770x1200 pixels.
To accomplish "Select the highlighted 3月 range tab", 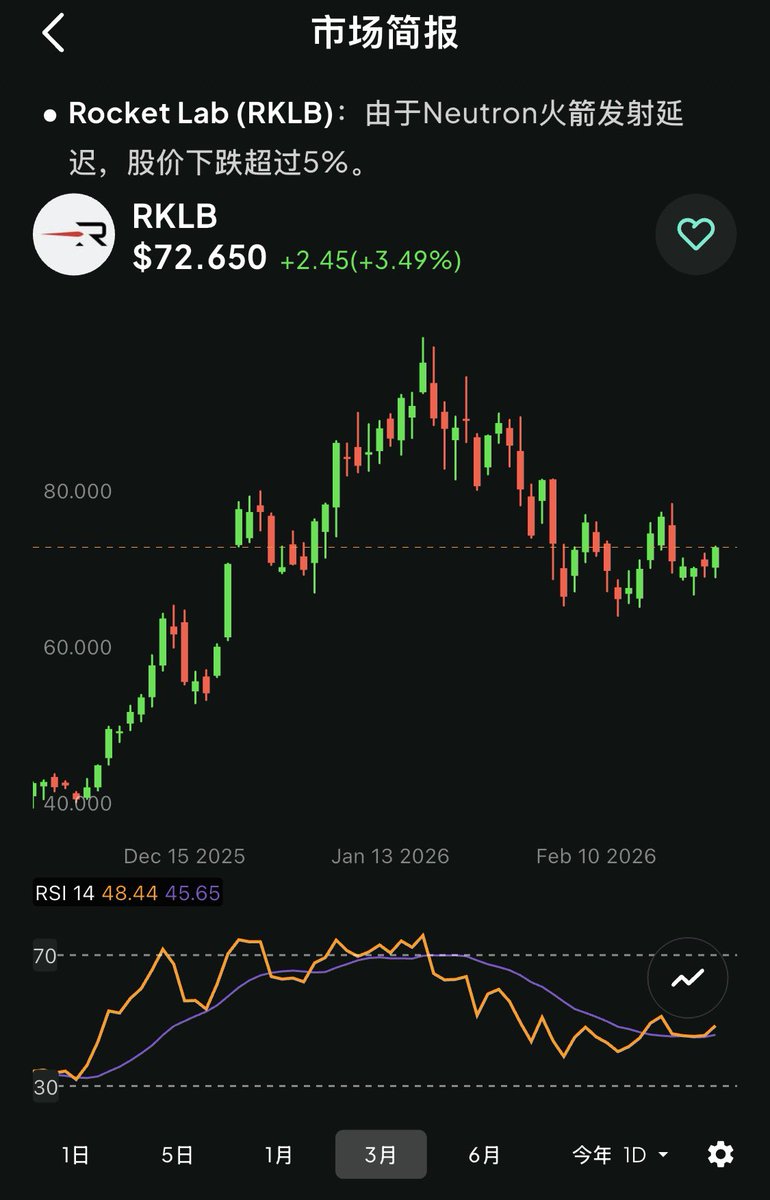I will [381, 1155].
